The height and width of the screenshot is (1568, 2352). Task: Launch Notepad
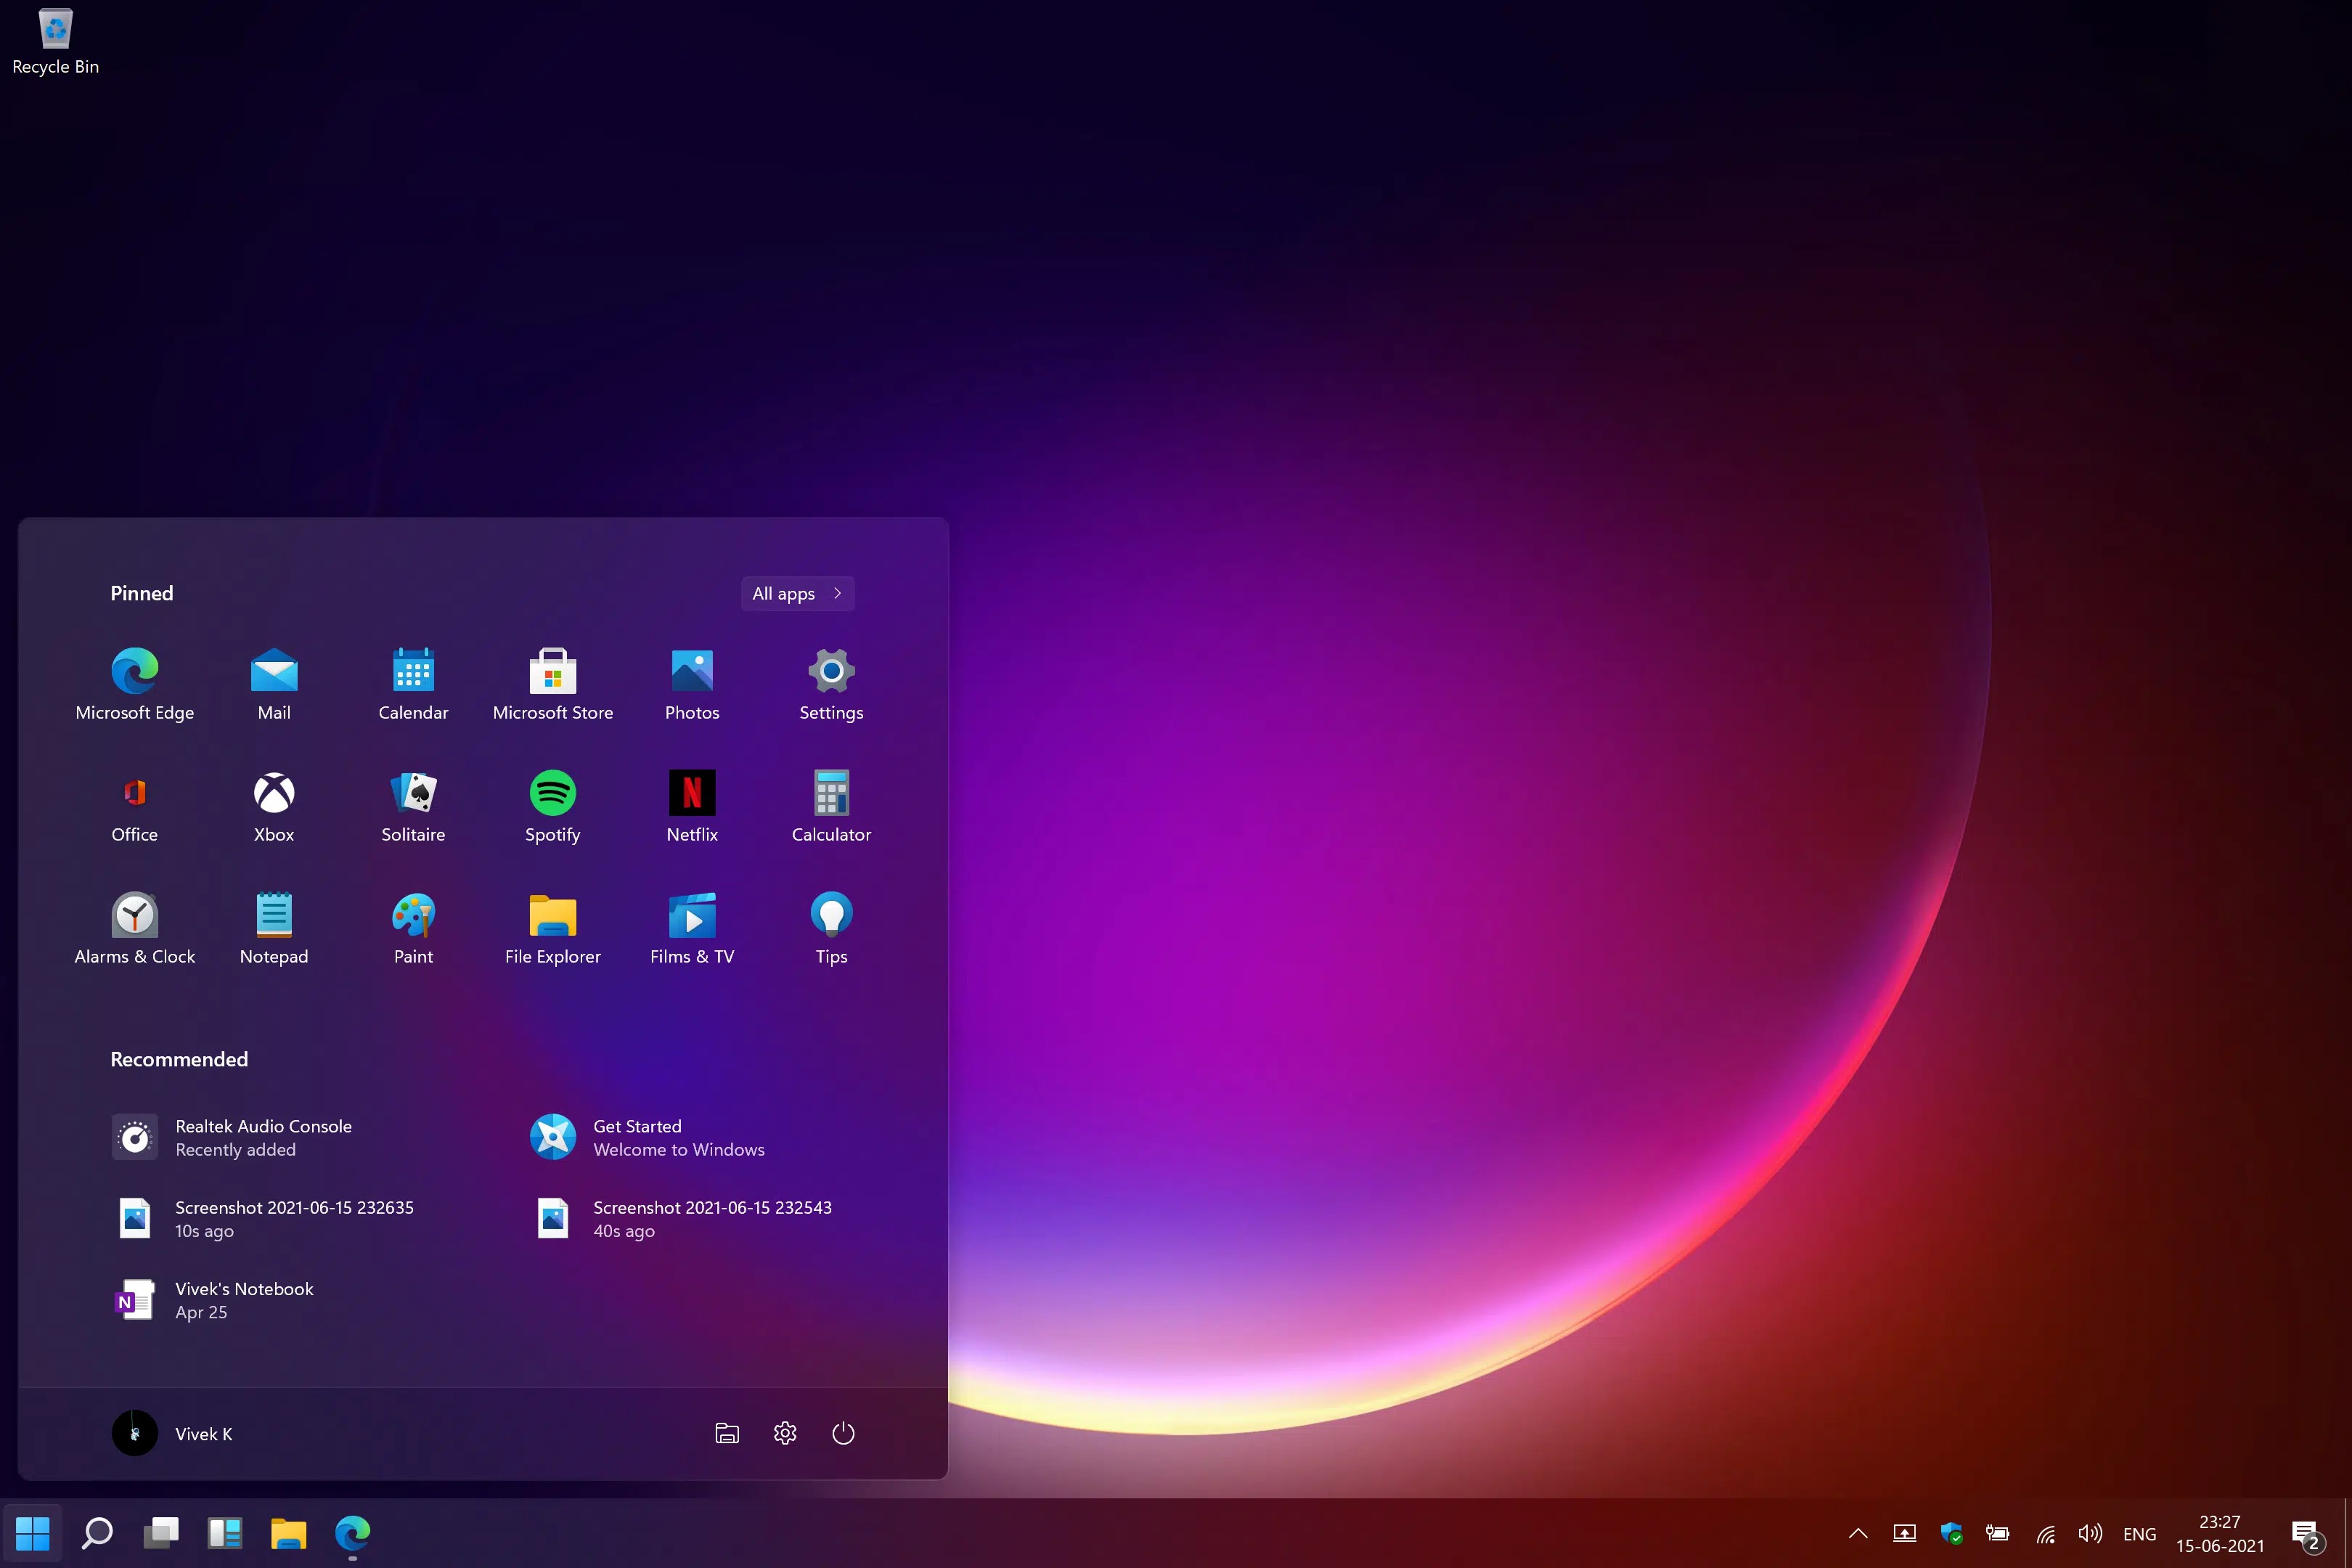coord(274,929)
